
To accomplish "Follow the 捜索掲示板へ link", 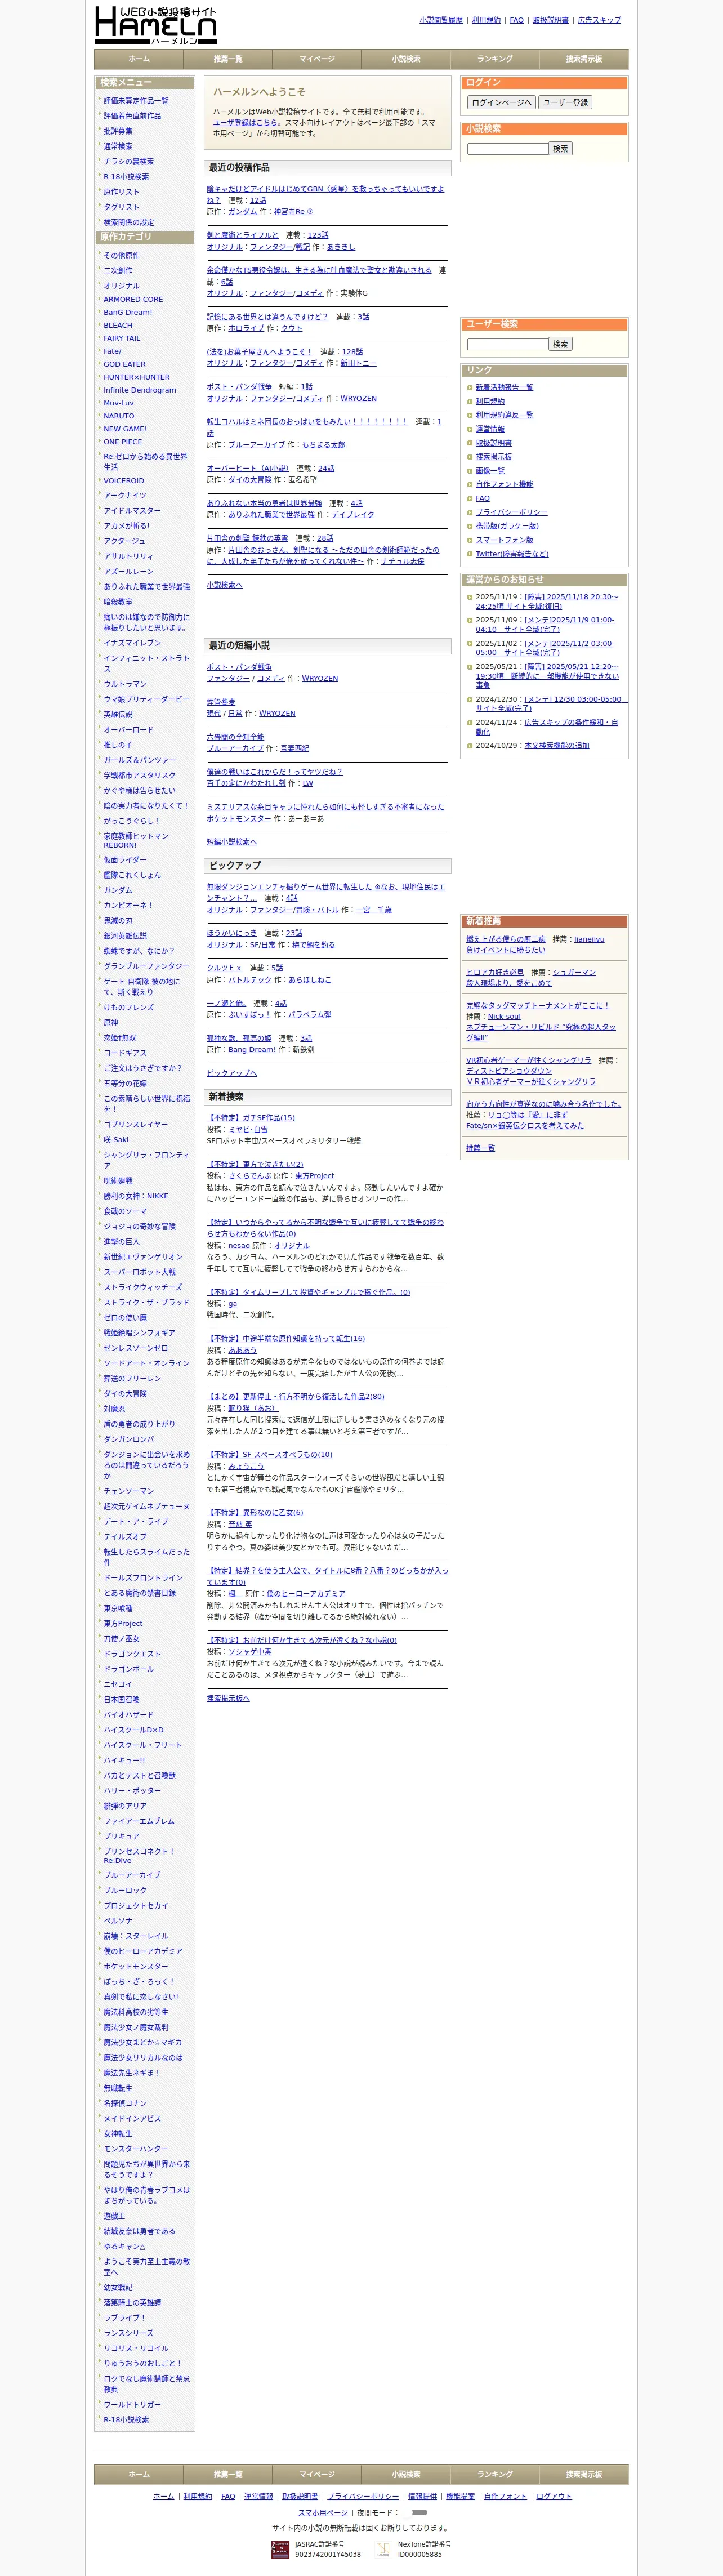I will (229, 1698).
